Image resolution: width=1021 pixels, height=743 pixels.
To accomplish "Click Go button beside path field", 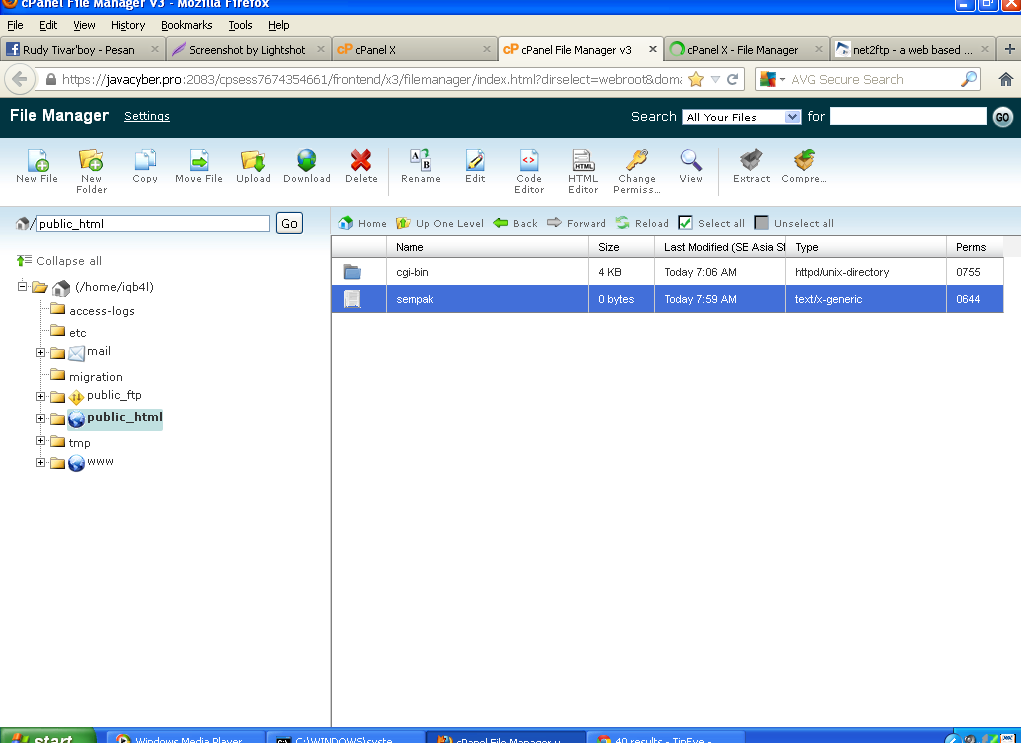I will tap(289, 224).
